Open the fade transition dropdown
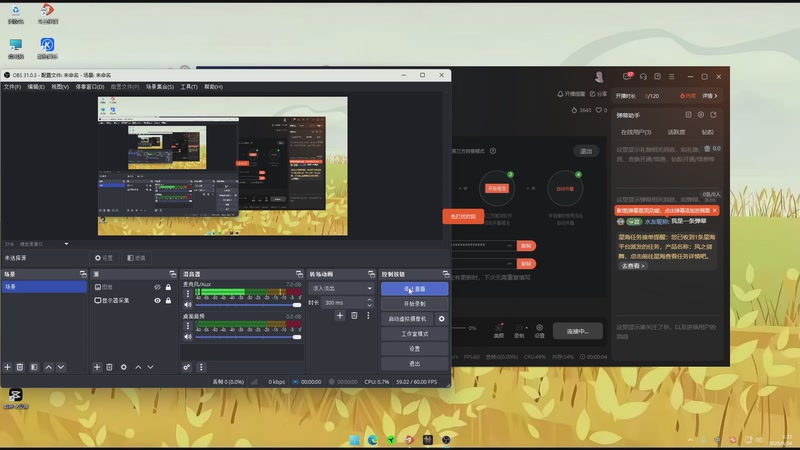This screenshot has height=450, width=800. pos(341,288)
